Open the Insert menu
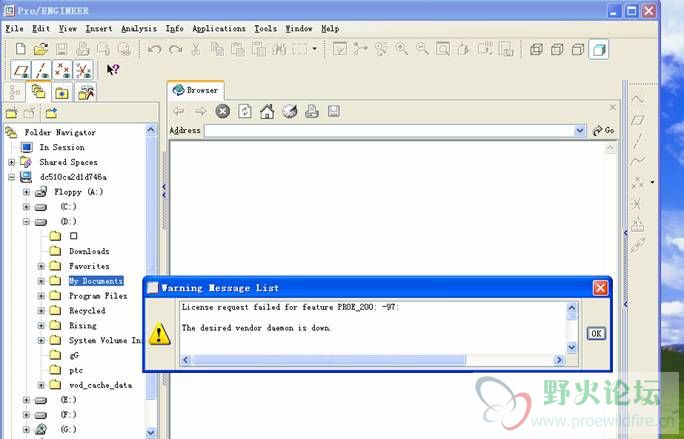Image resolution: width=684 pixels, height=439 pixels. (99, 28)
